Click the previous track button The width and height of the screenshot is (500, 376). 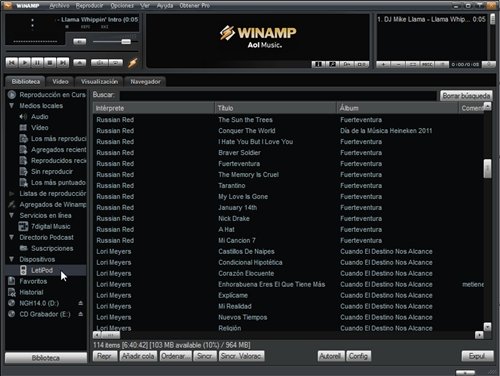coord(12,62)
